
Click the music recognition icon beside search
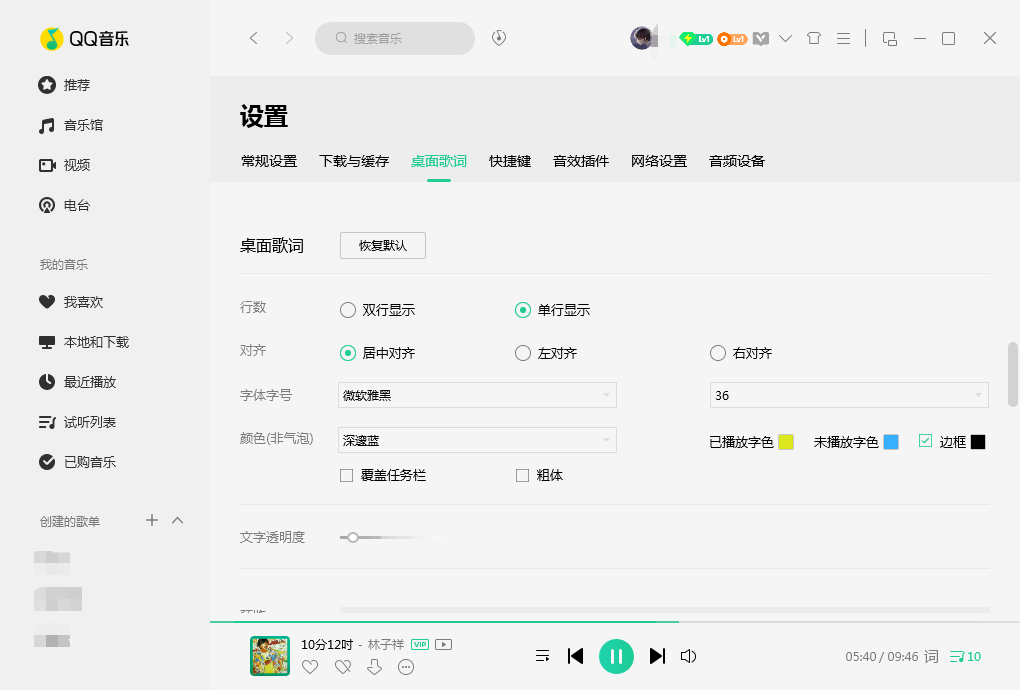point(499,38)
